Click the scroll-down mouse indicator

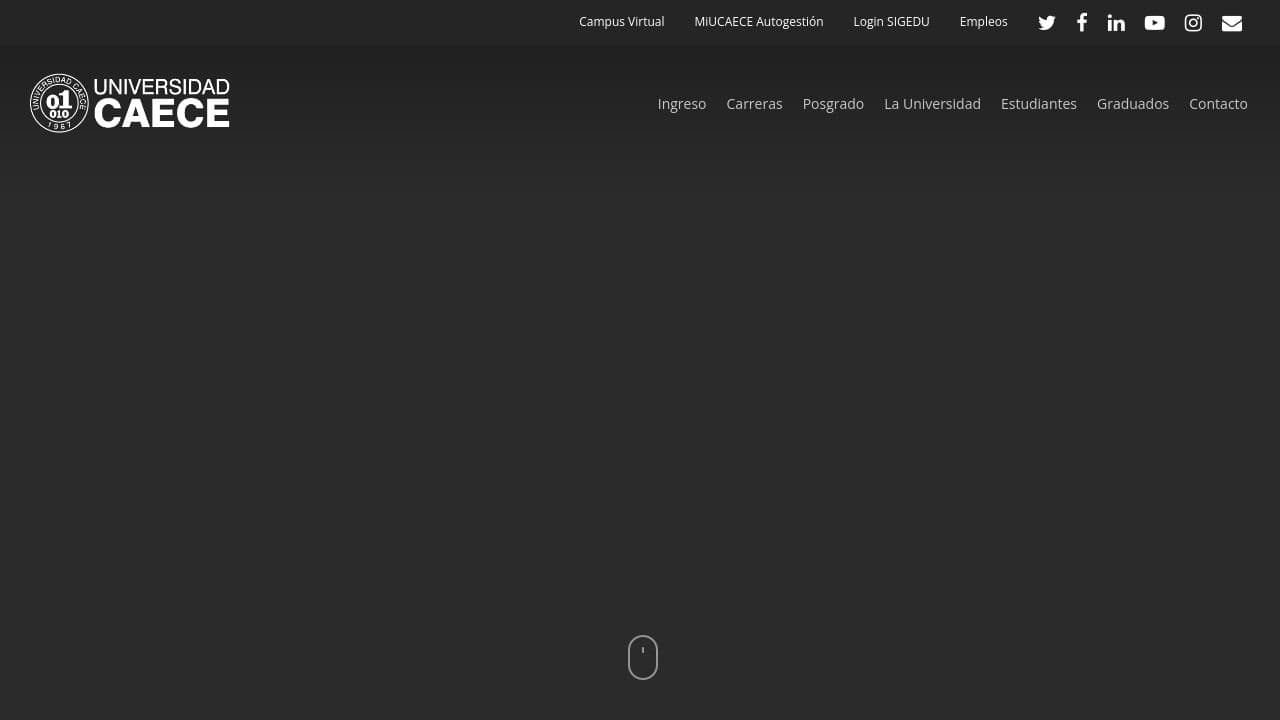642,657
